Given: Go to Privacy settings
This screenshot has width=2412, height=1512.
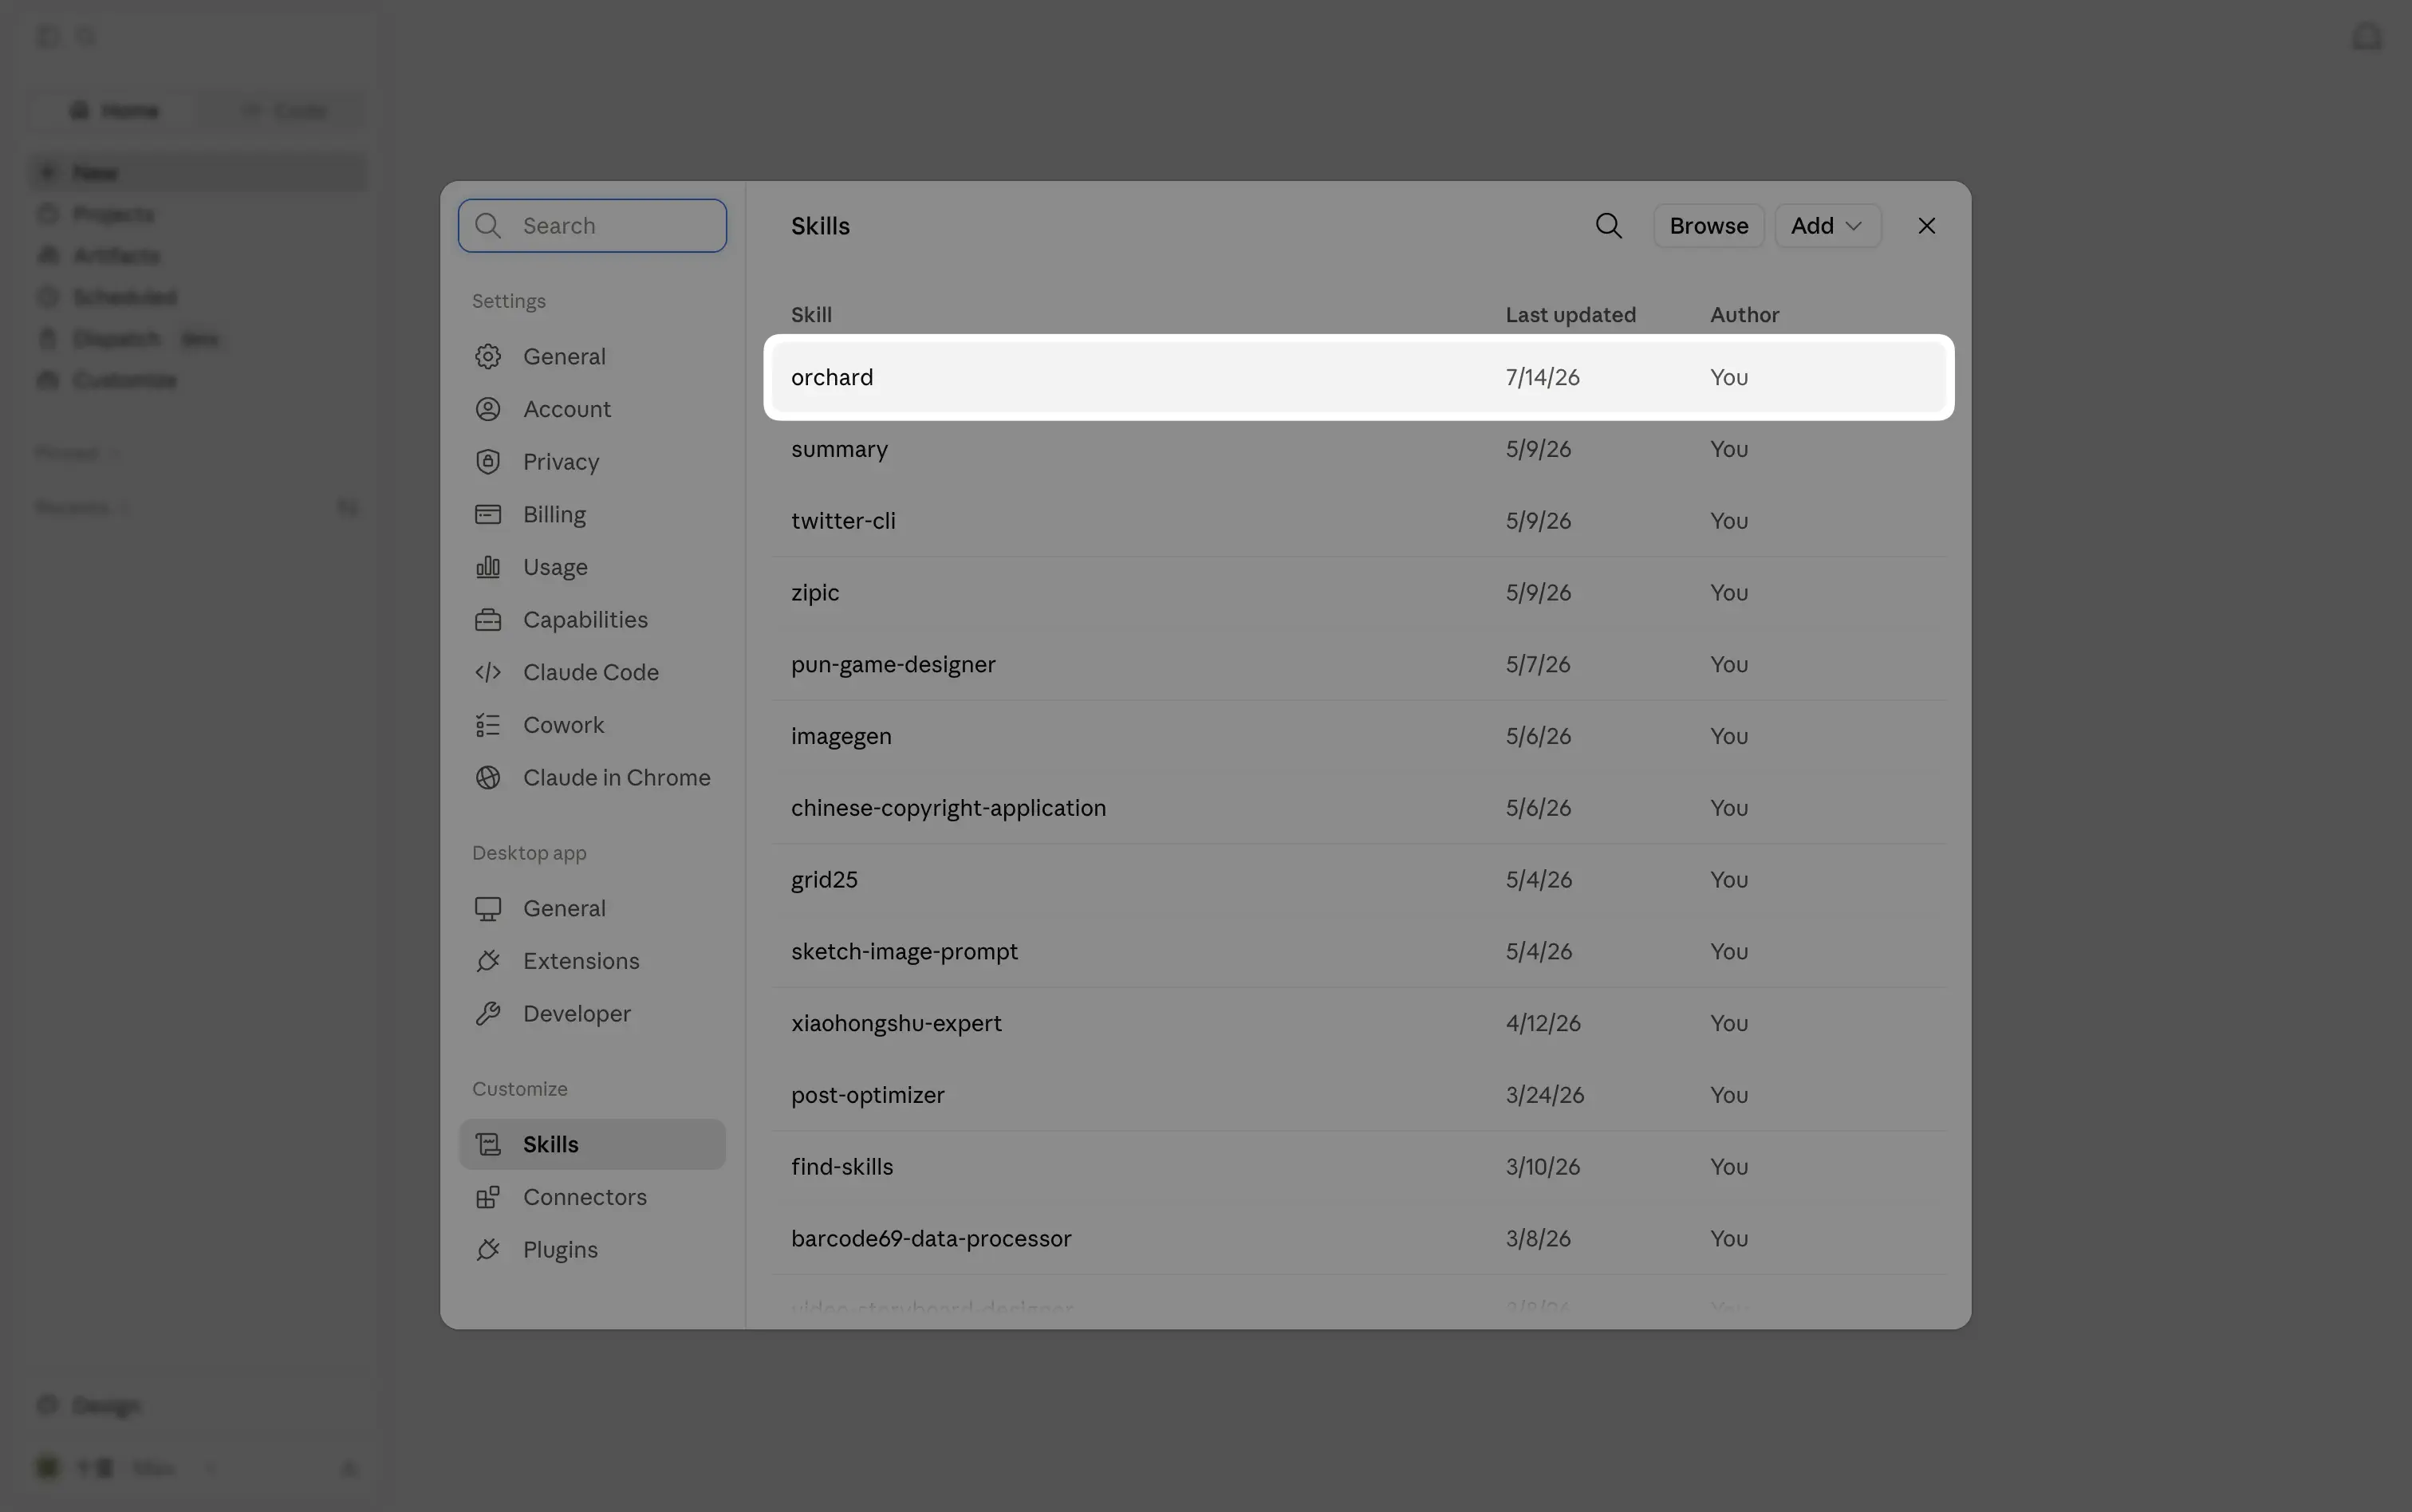Looking at the screenshot, I should point(592,462).
